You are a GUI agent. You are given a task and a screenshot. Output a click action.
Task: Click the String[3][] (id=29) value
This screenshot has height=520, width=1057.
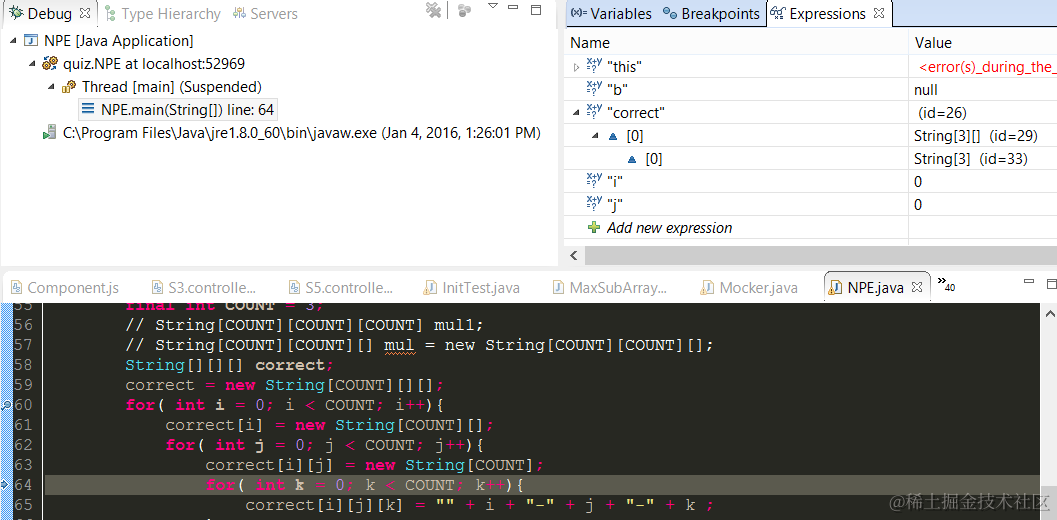pyautogui.click(x=975, y=136)
